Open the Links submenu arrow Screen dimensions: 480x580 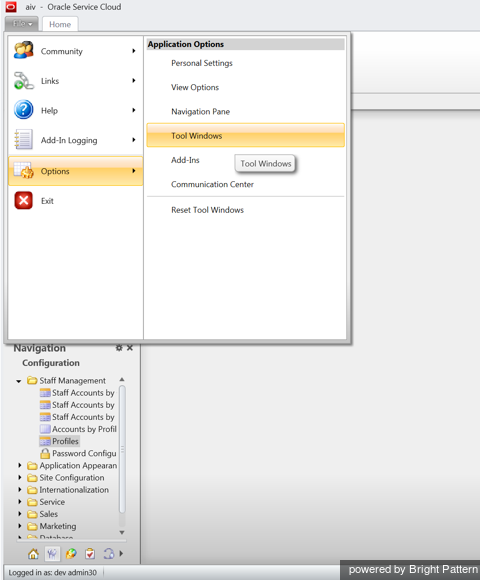pos(134,81)
